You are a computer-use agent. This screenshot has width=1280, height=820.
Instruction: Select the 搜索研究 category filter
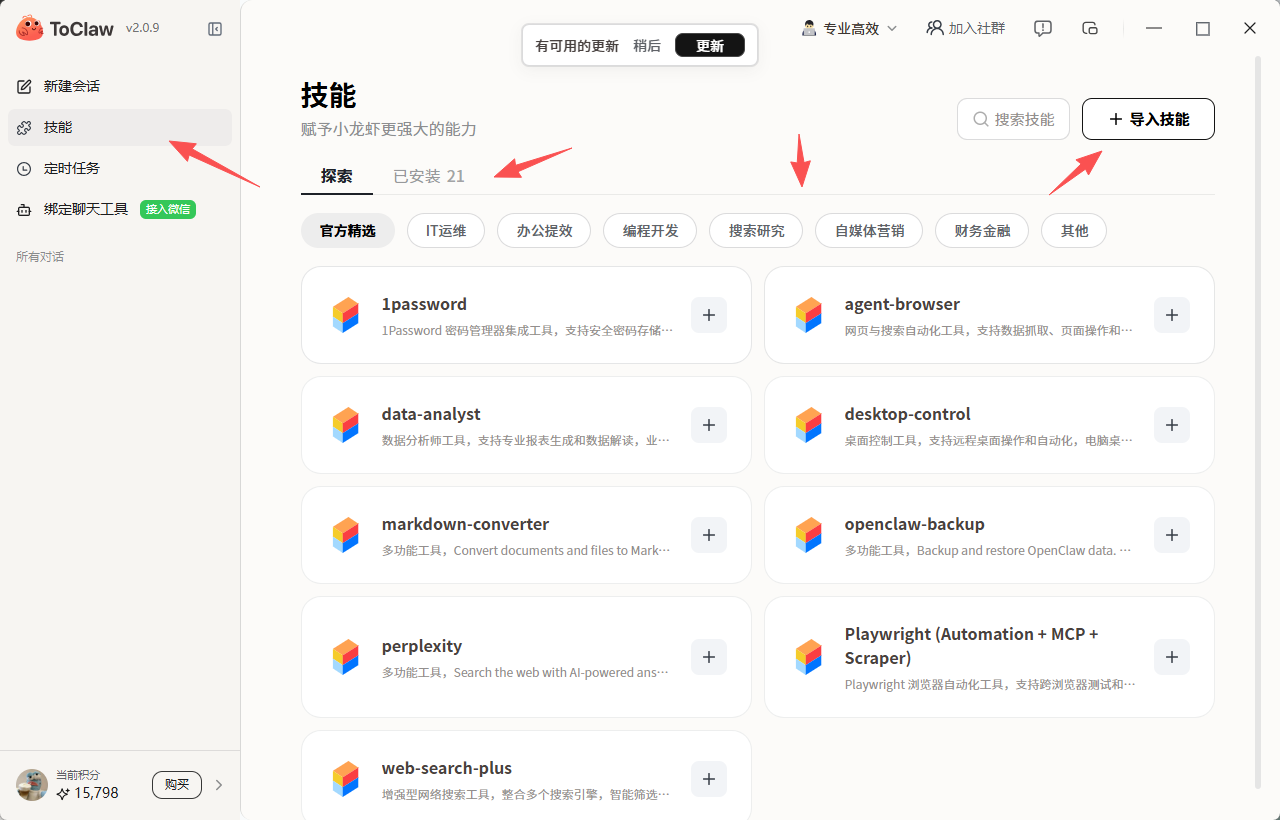[x=756, y=230]
